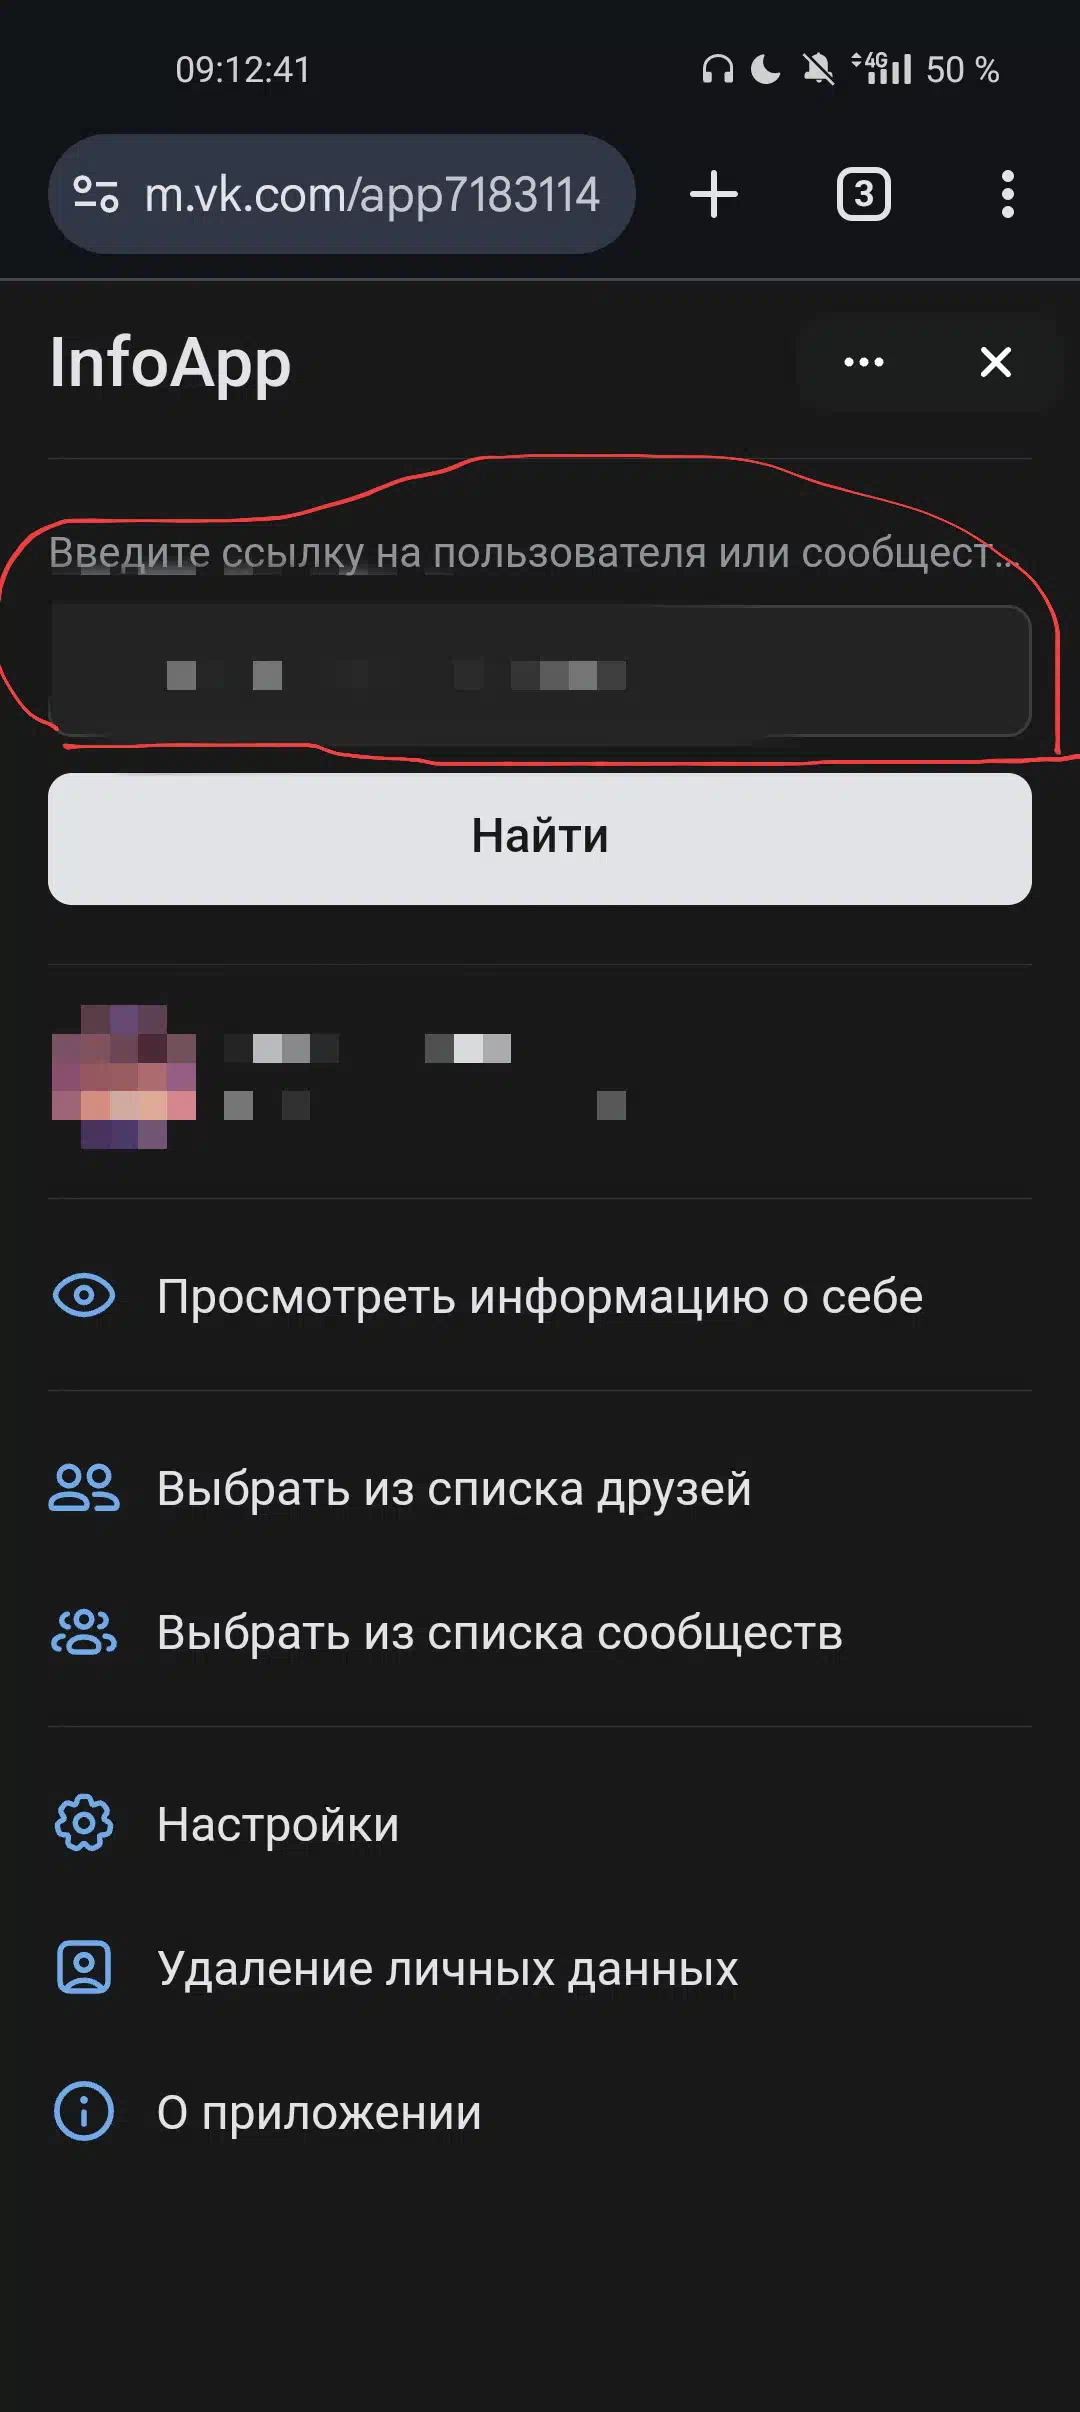Image resolution: width=1080 pixels, height=2412 pixels.
Task: Tap the communities group icon
Action: pyautogui.click(x=84, y=1632)
